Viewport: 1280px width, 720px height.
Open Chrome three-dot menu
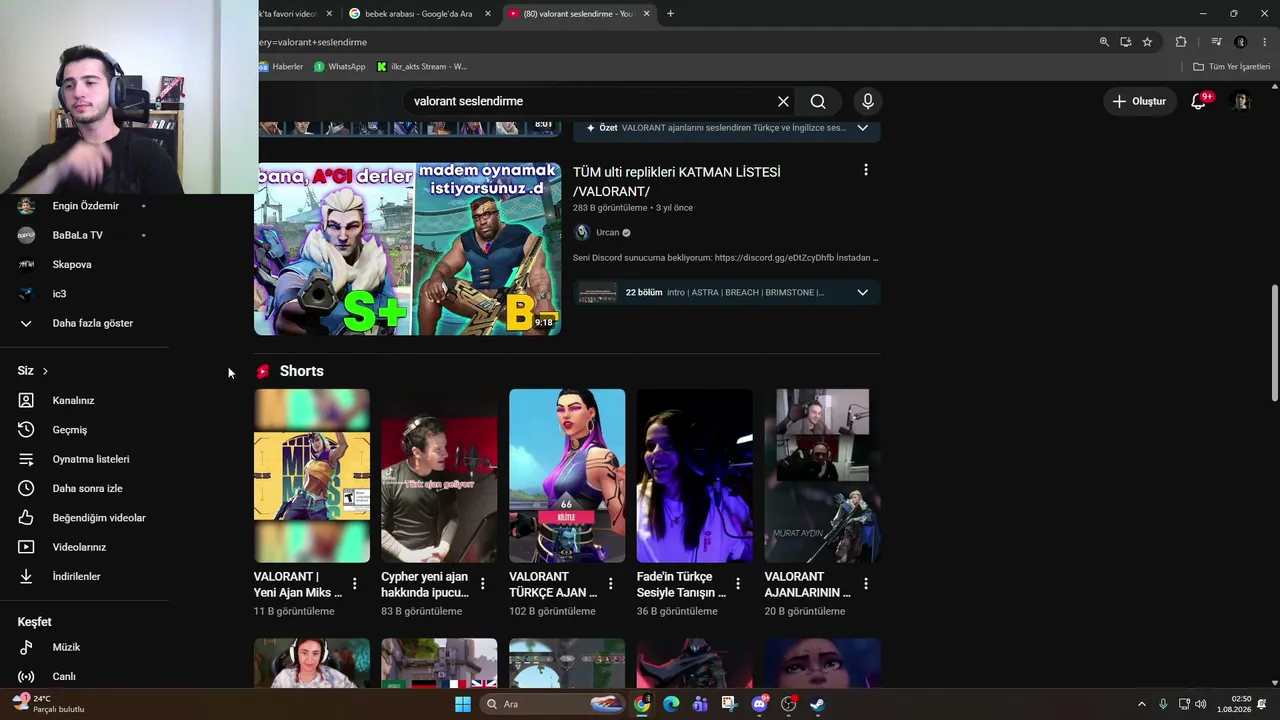(x=1265, y=42)
